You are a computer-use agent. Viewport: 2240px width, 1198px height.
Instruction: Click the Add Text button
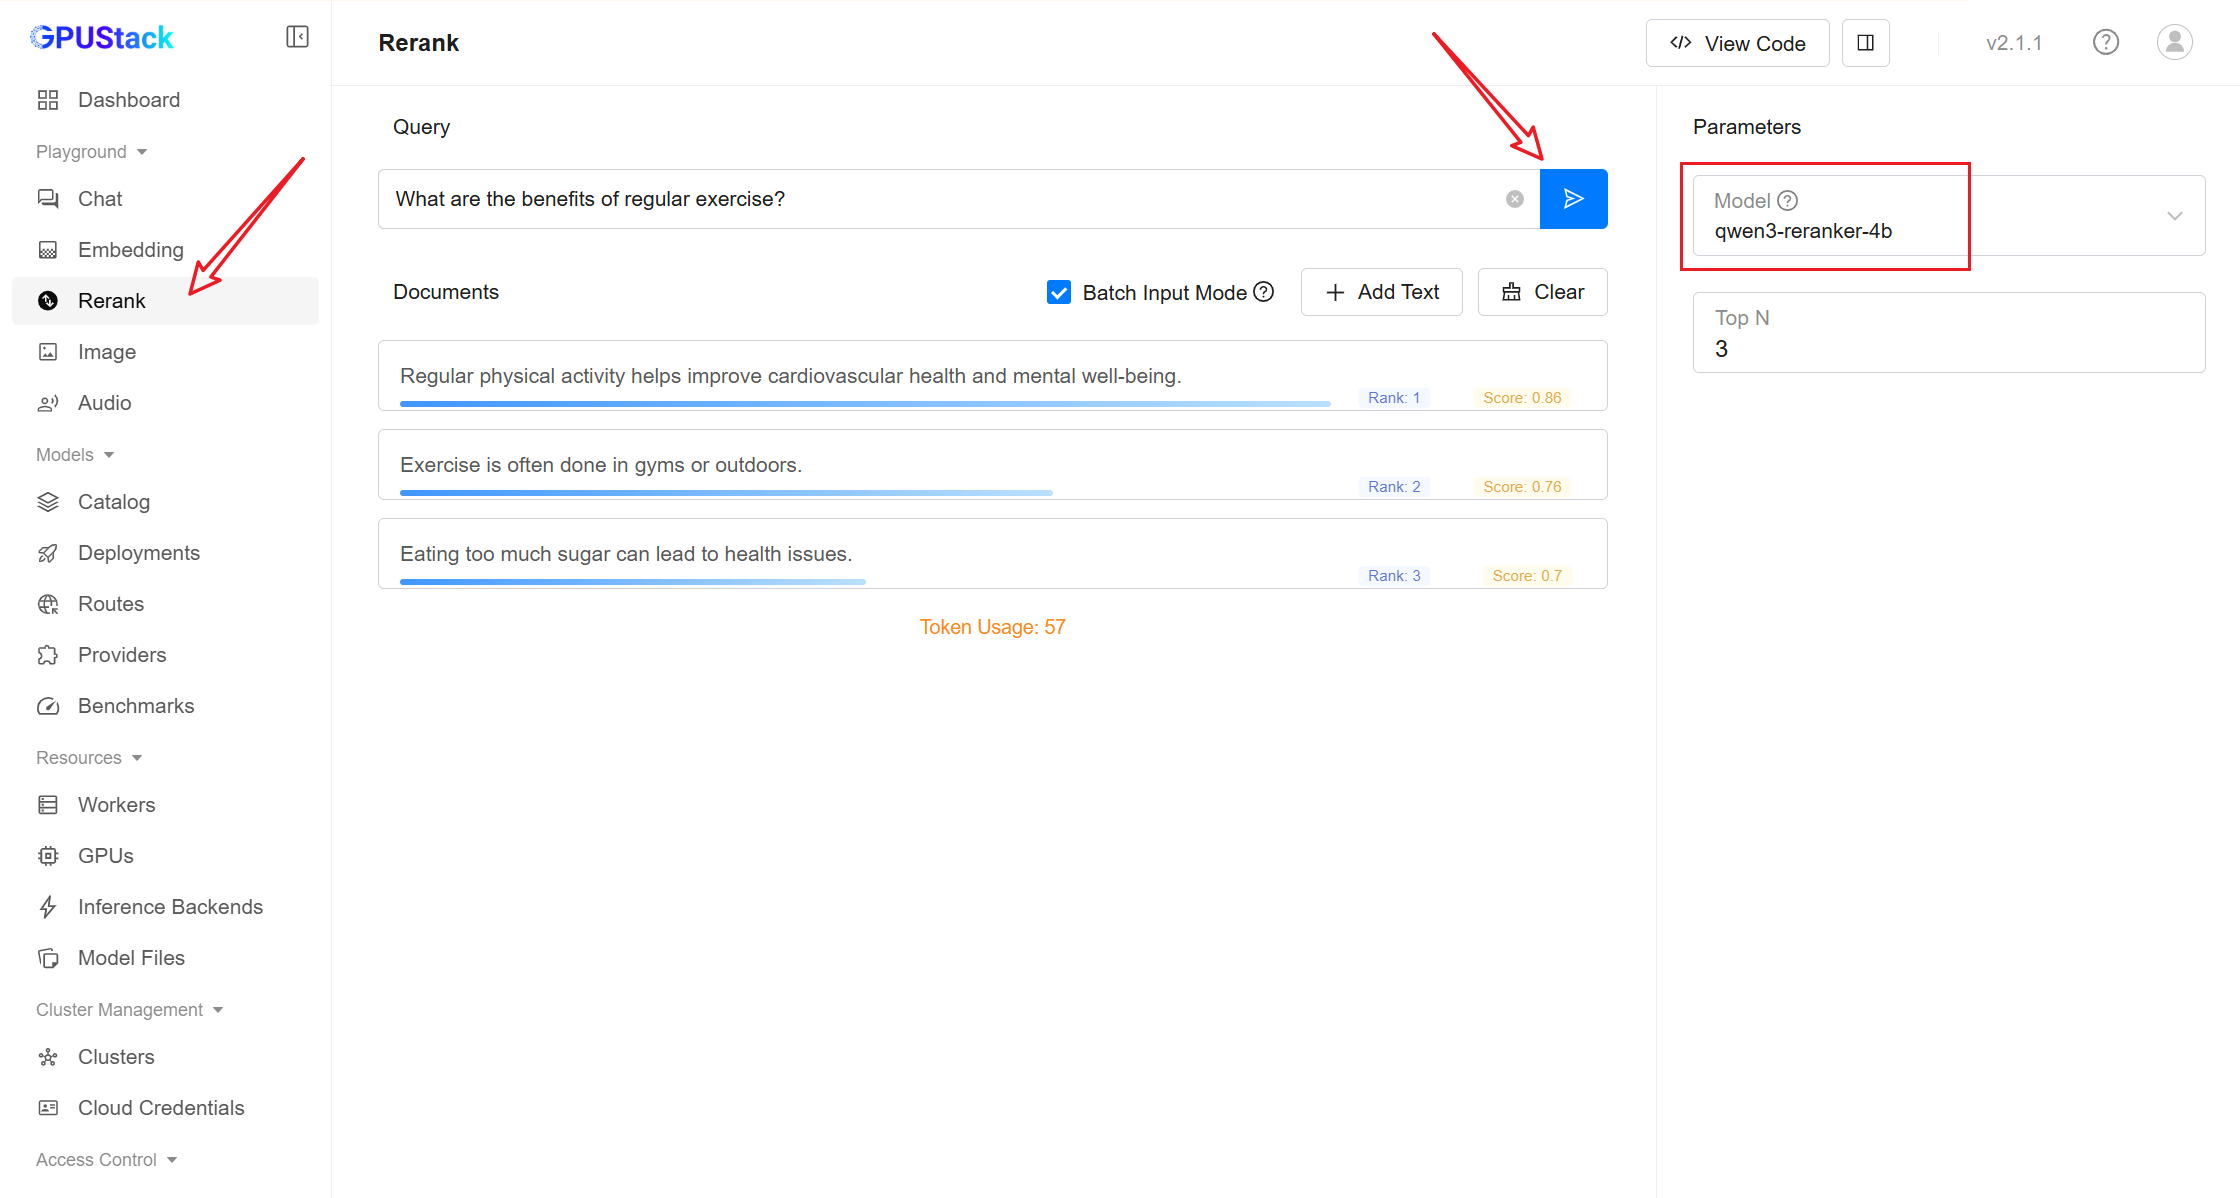(x=1381, y=292)
